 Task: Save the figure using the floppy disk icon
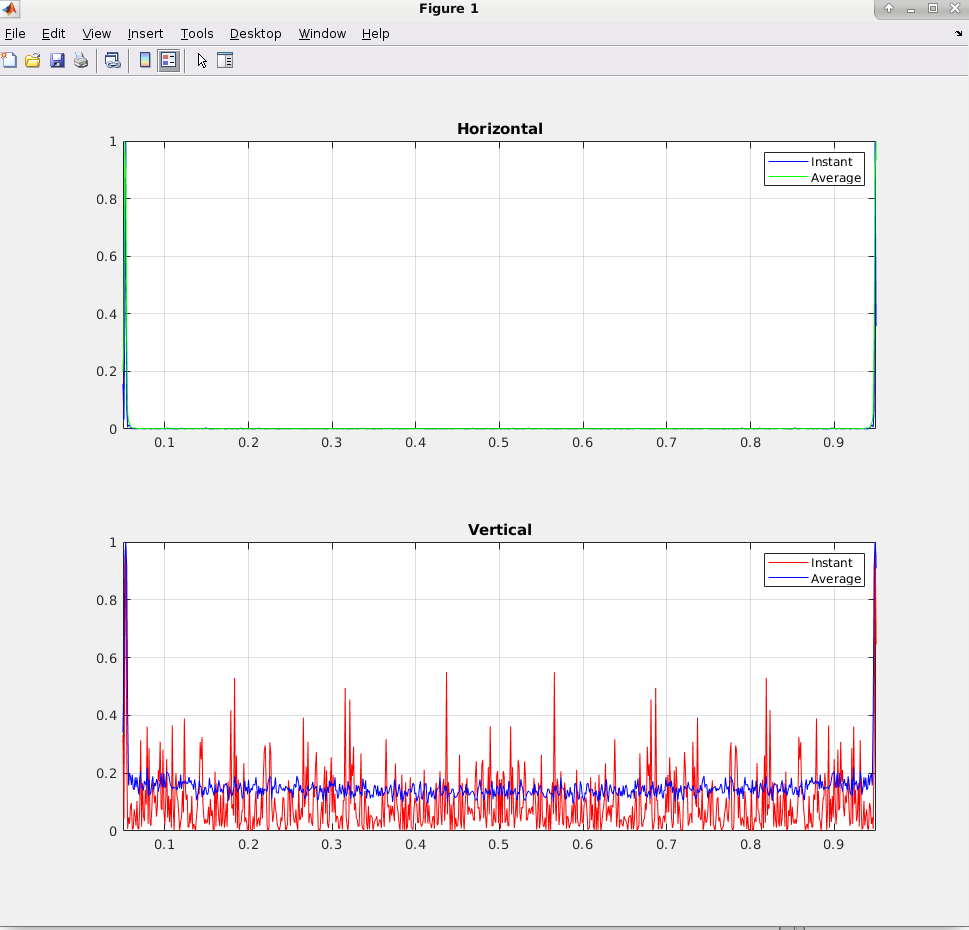coord(57,61)
